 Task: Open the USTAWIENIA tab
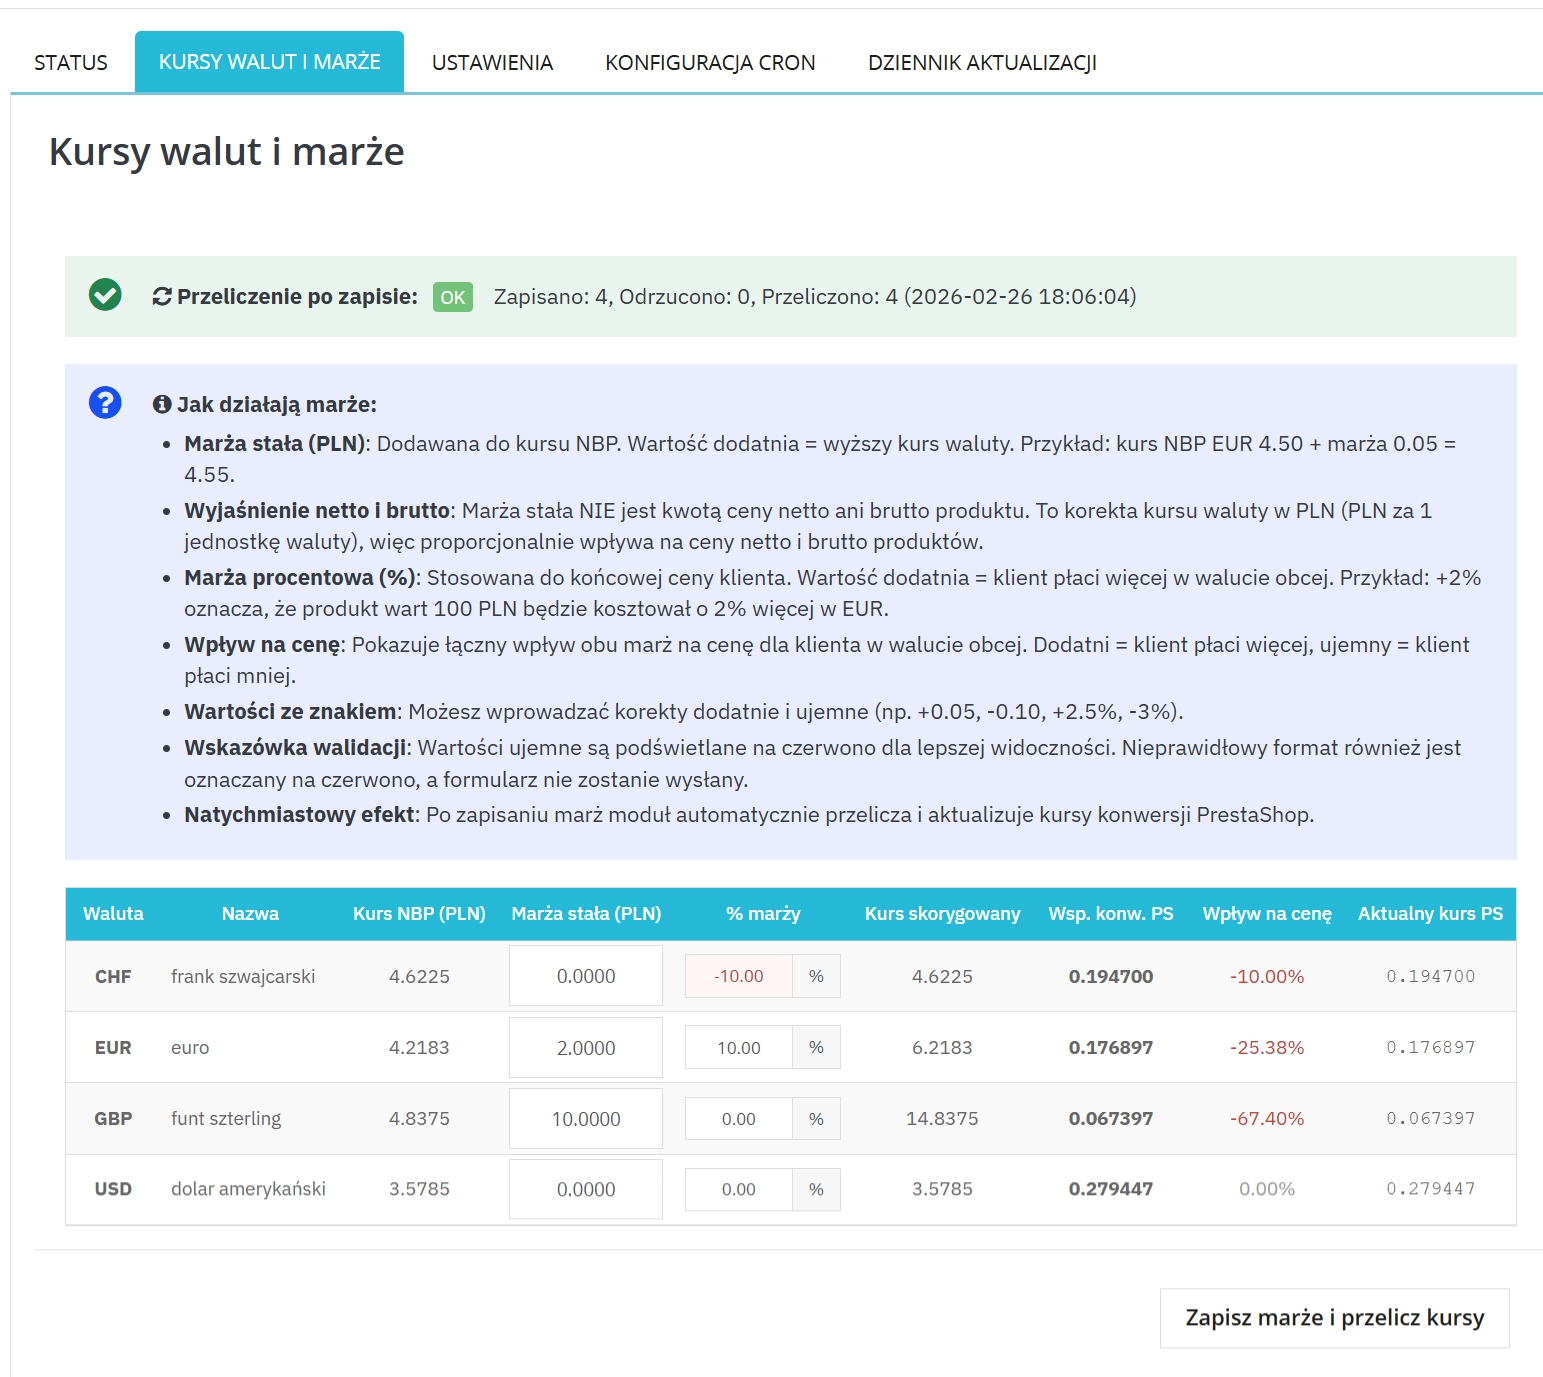pyautogui.click(x=491, y=61)
